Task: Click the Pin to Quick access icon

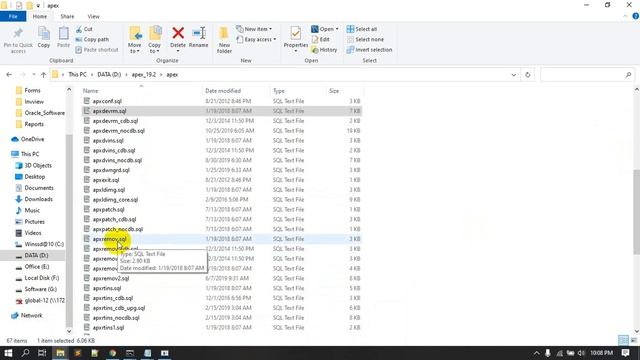Action: point(18,33)
